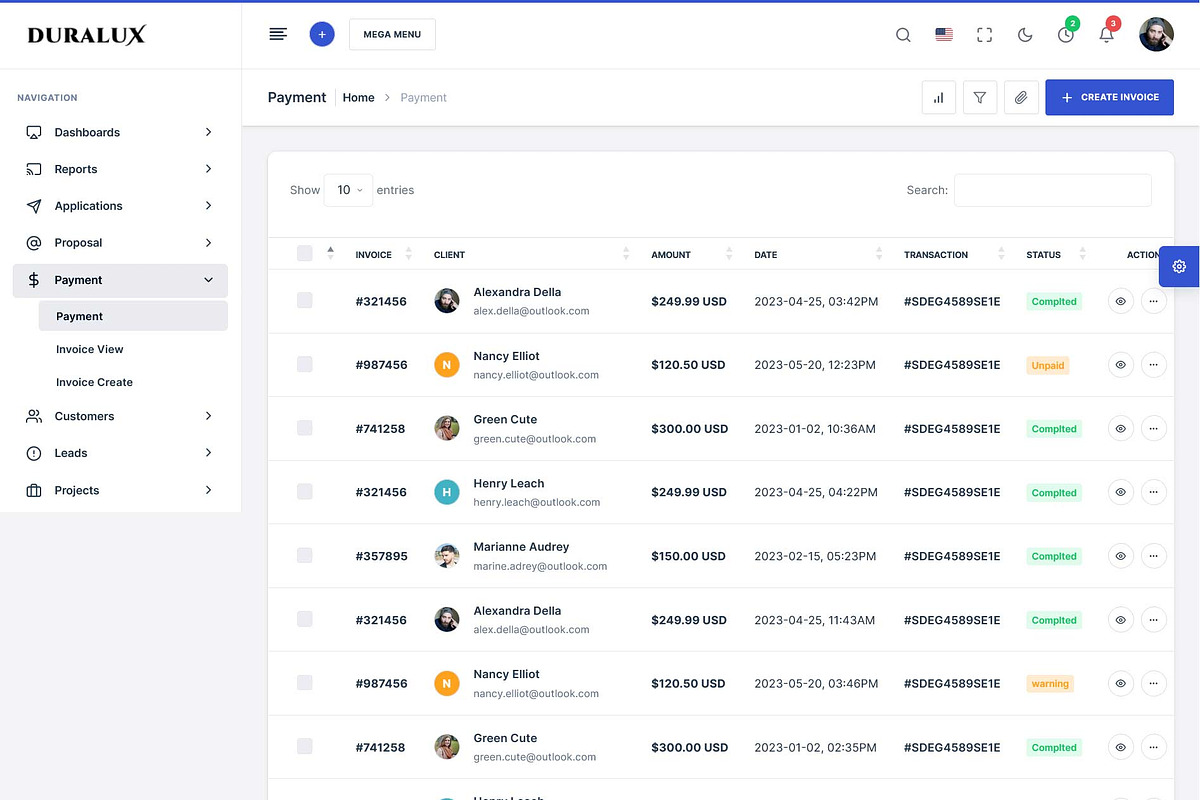Go to the Home breadcrumb link
Screen dimensions: 1200x800
pyautogui.click(x=359, y=97)
